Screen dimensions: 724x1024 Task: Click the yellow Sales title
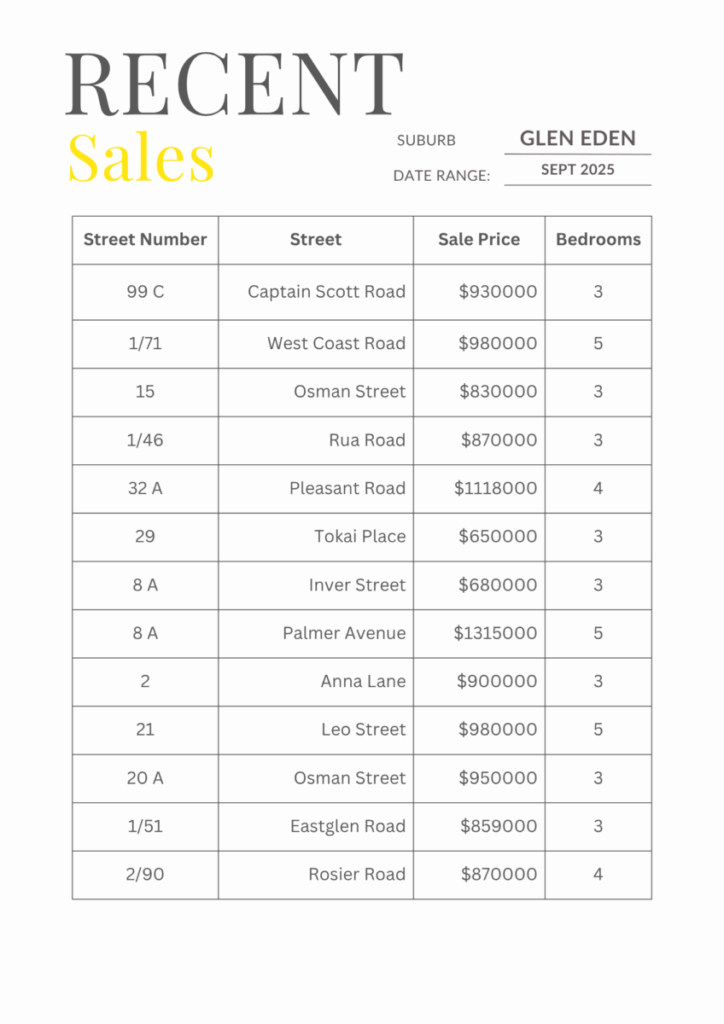(x=141, y=158)
